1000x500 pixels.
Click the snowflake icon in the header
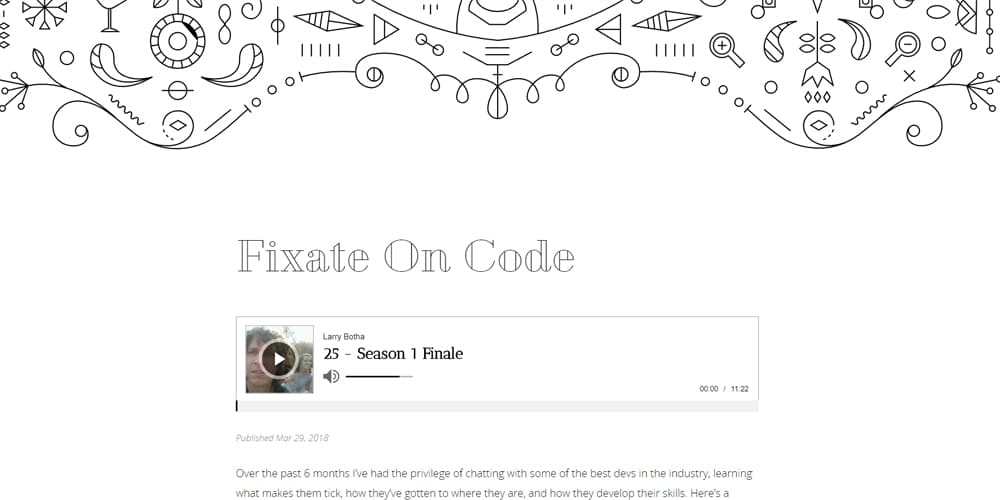45,13
